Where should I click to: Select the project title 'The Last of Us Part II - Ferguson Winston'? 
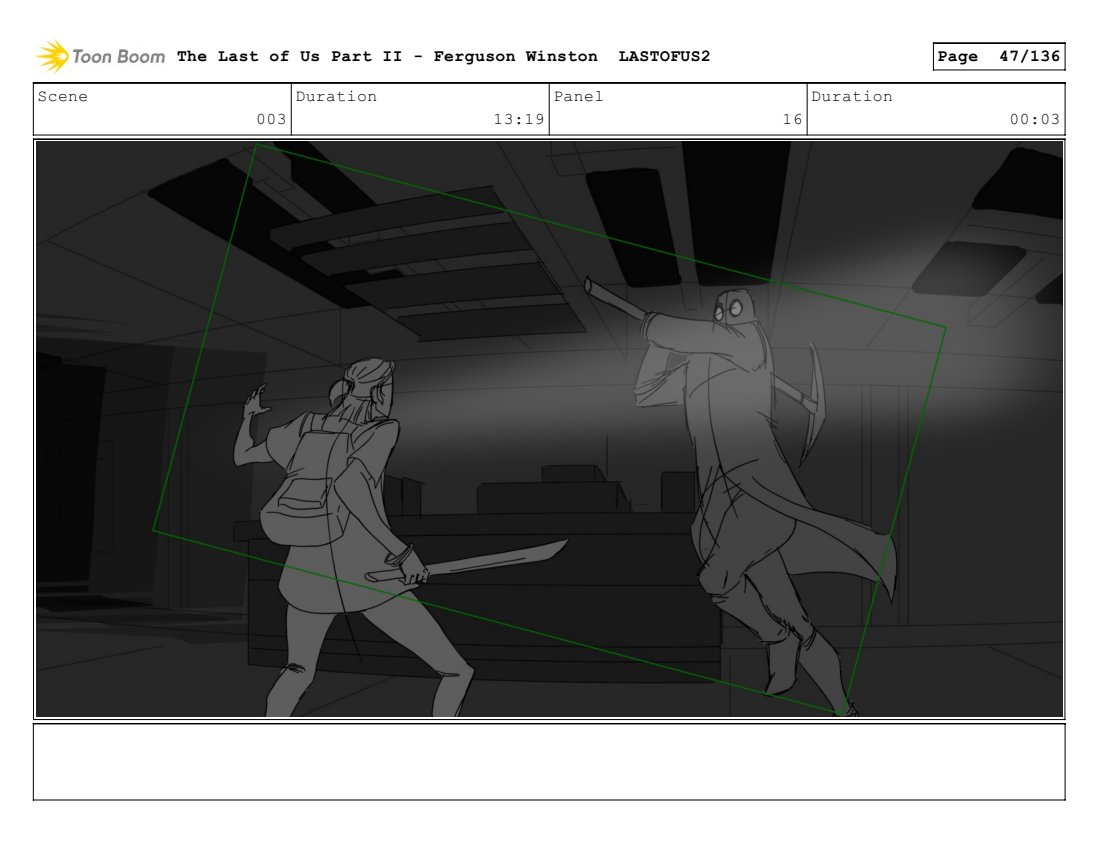tap(387, 56)
